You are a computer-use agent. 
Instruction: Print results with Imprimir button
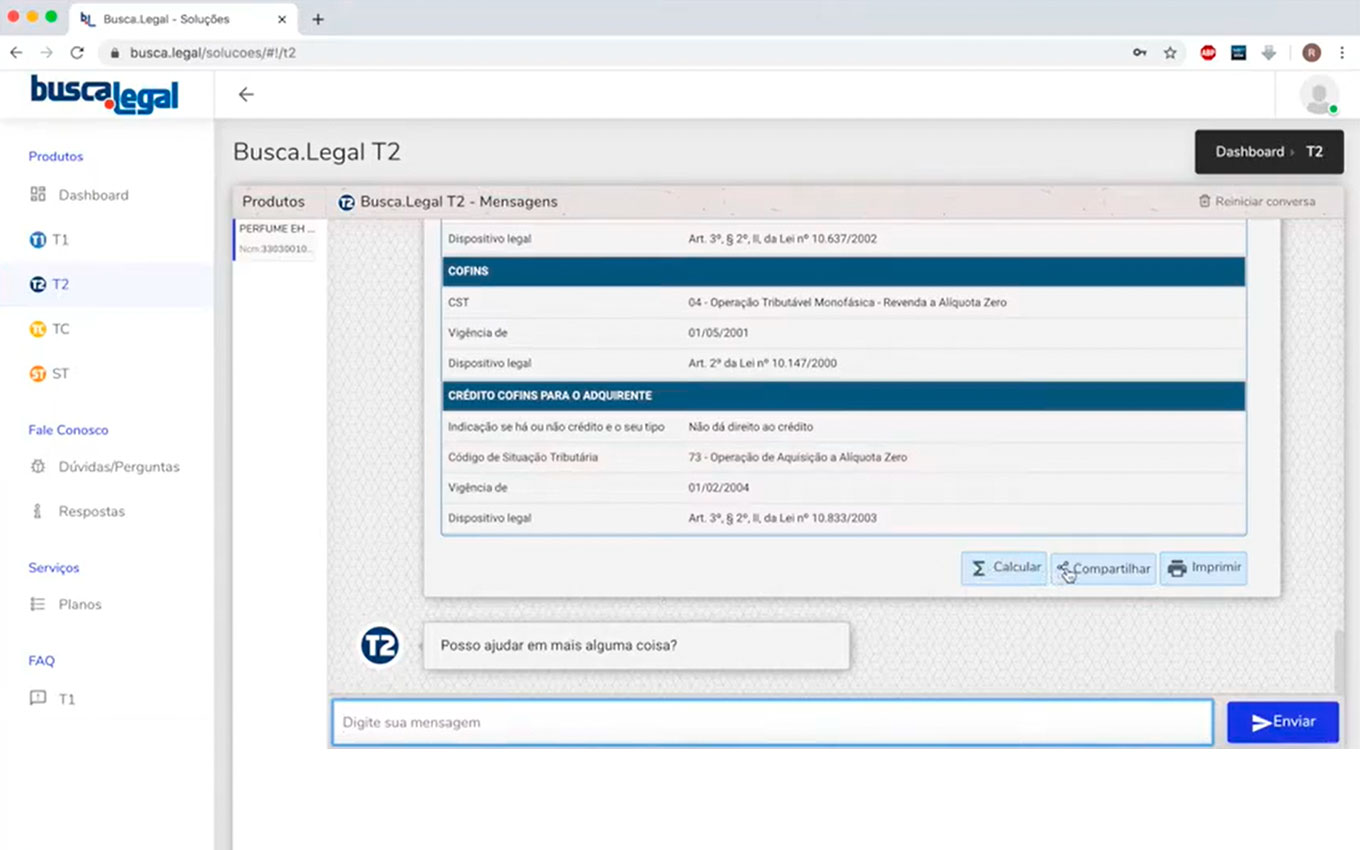[x=1204, y=568]
